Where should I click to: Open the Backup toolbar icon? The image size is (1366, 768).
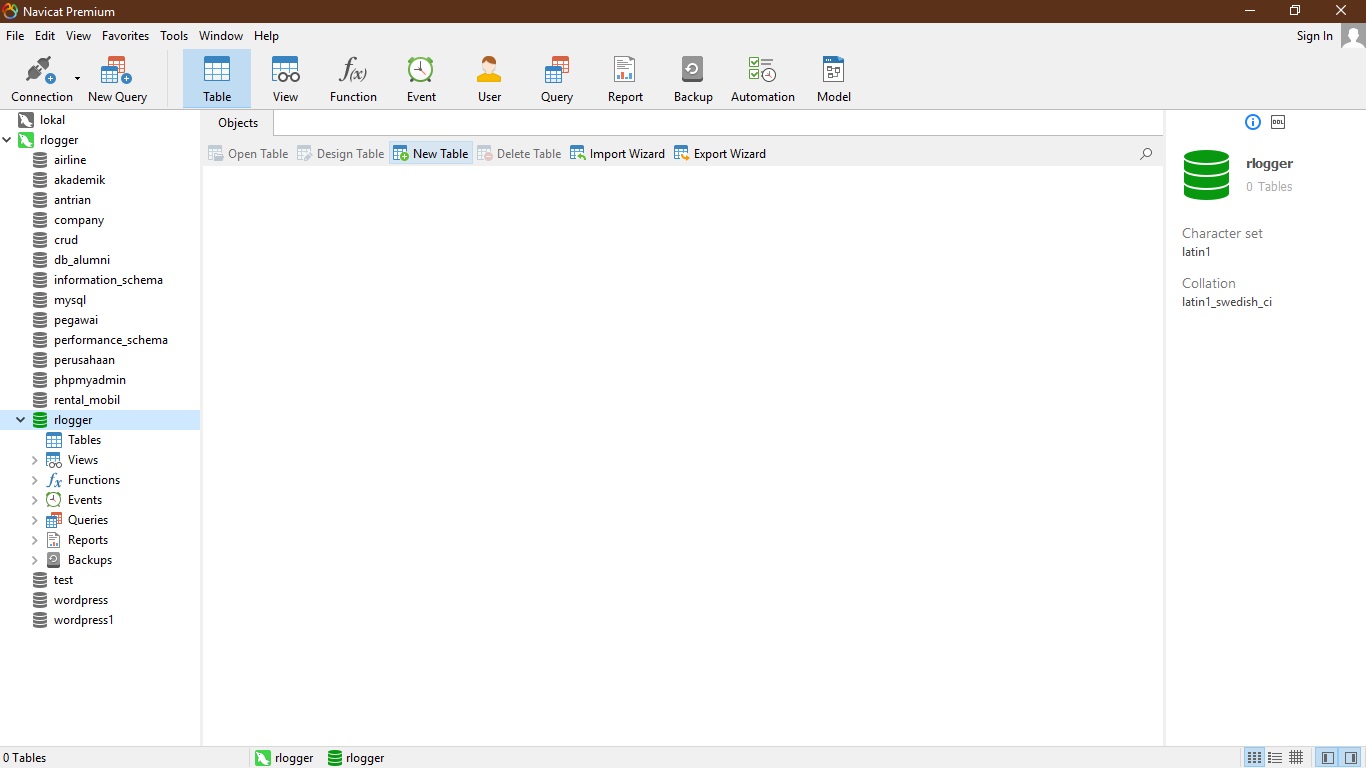click(x=693, y=79)
